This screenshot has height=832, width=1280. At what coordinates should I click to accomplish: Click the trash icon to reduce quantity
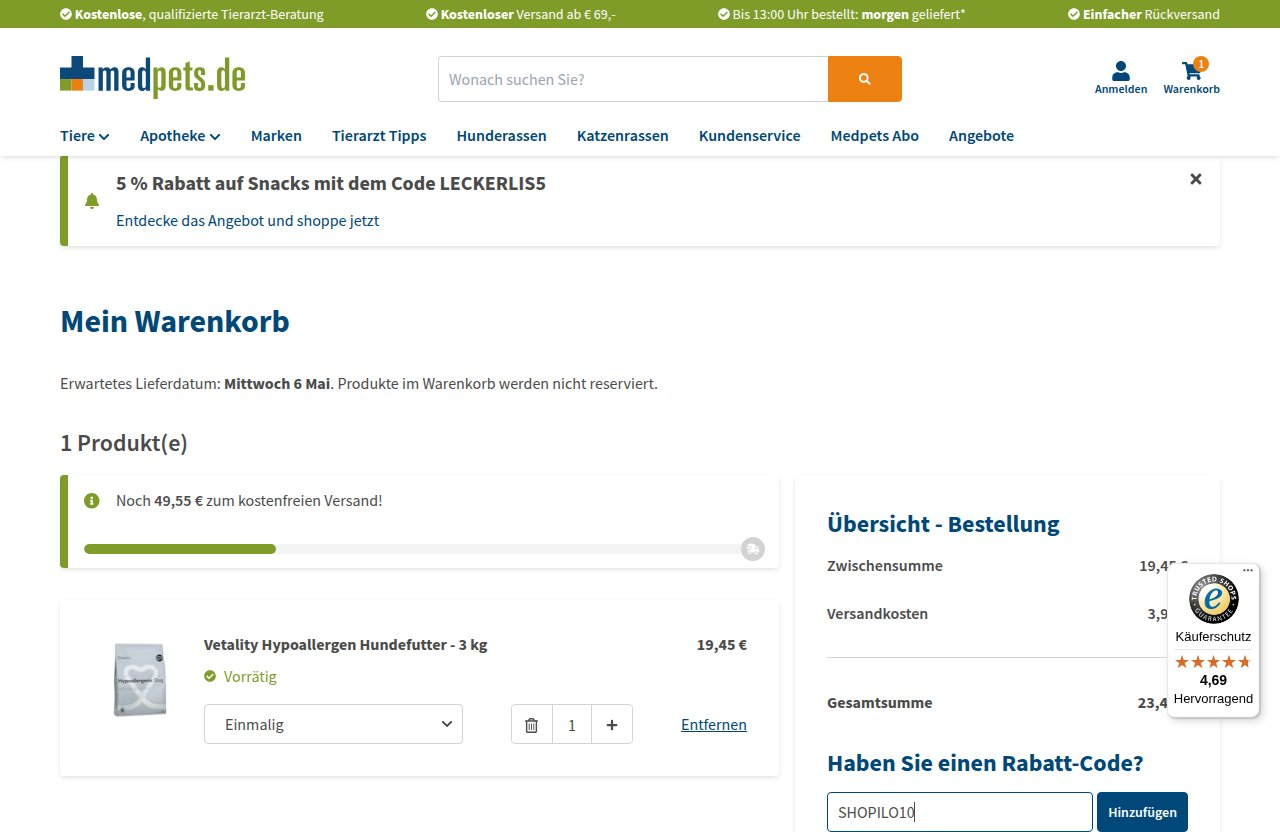click(x=532, y=725)
